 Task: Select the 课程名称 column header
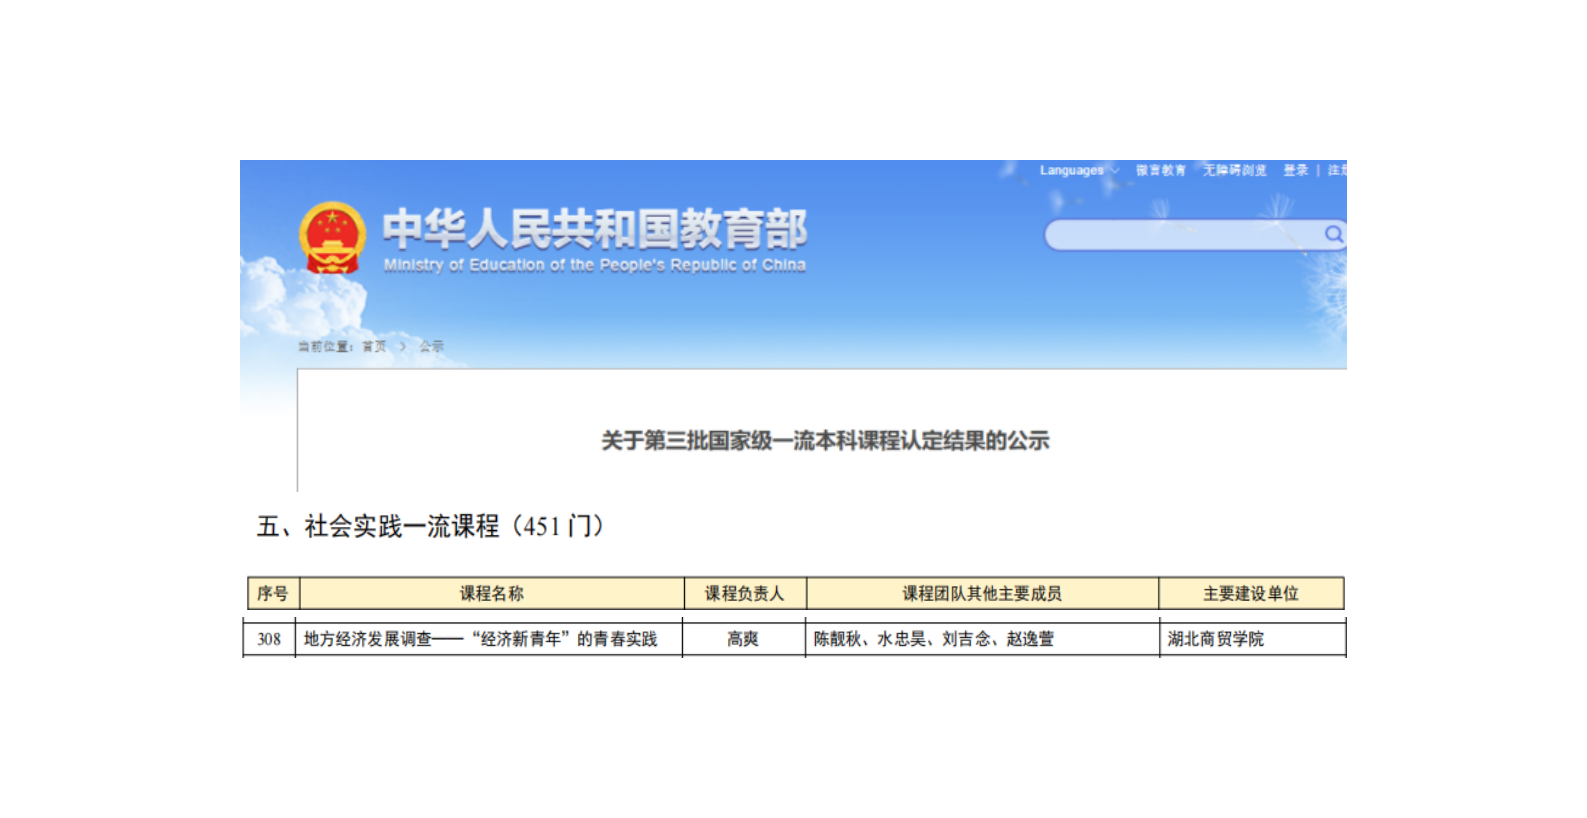click(x=491, y=594)
